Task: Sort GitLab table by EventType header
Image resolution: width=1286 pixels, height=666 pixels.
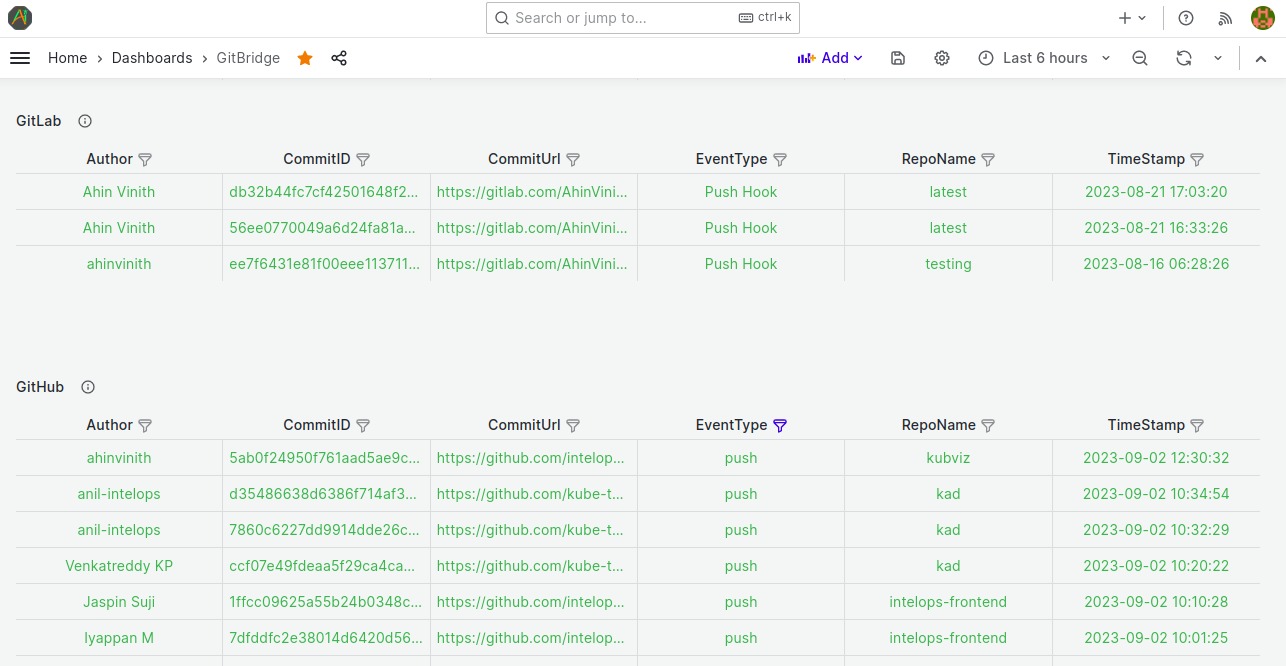Action: [x=731, y=159]
